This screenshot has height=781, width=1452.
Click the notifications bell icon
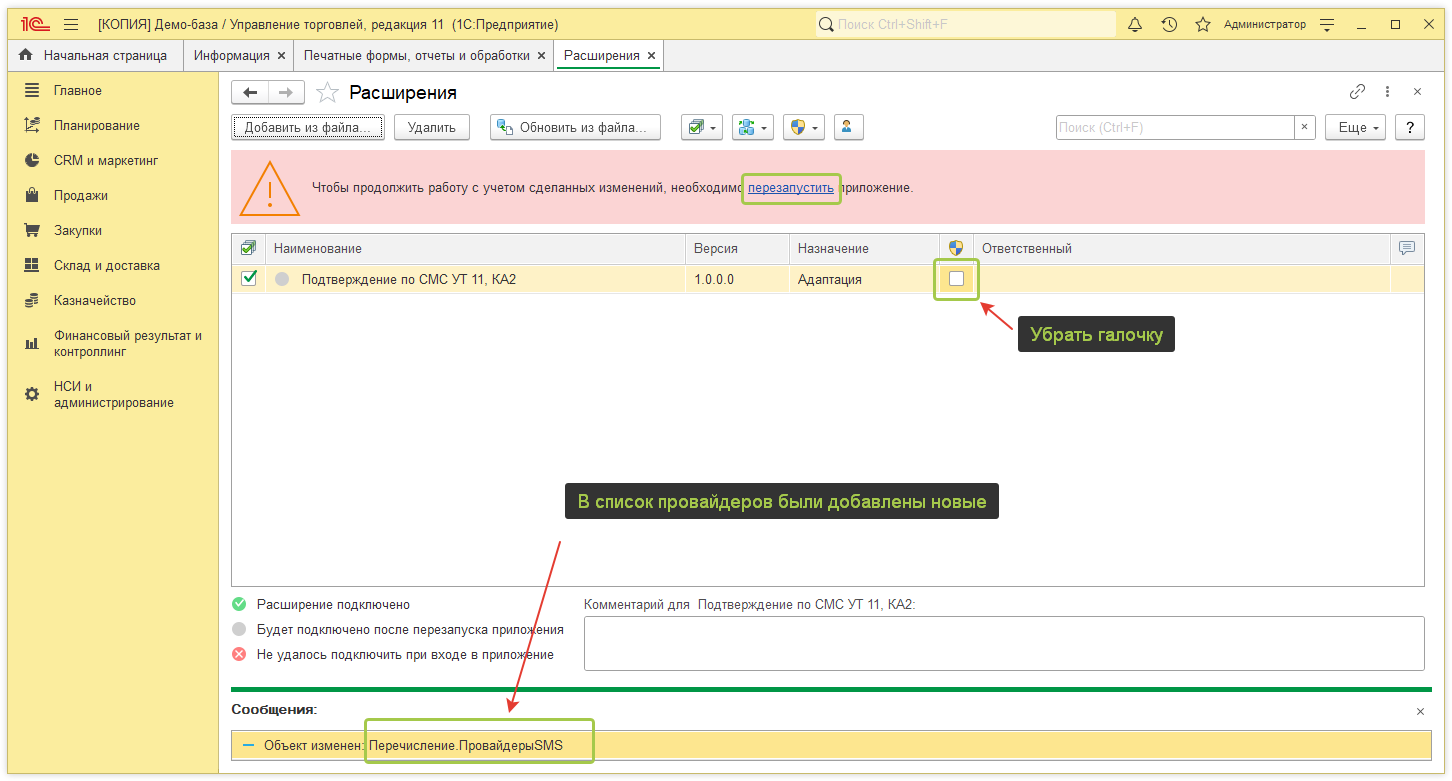(1135, 25)
